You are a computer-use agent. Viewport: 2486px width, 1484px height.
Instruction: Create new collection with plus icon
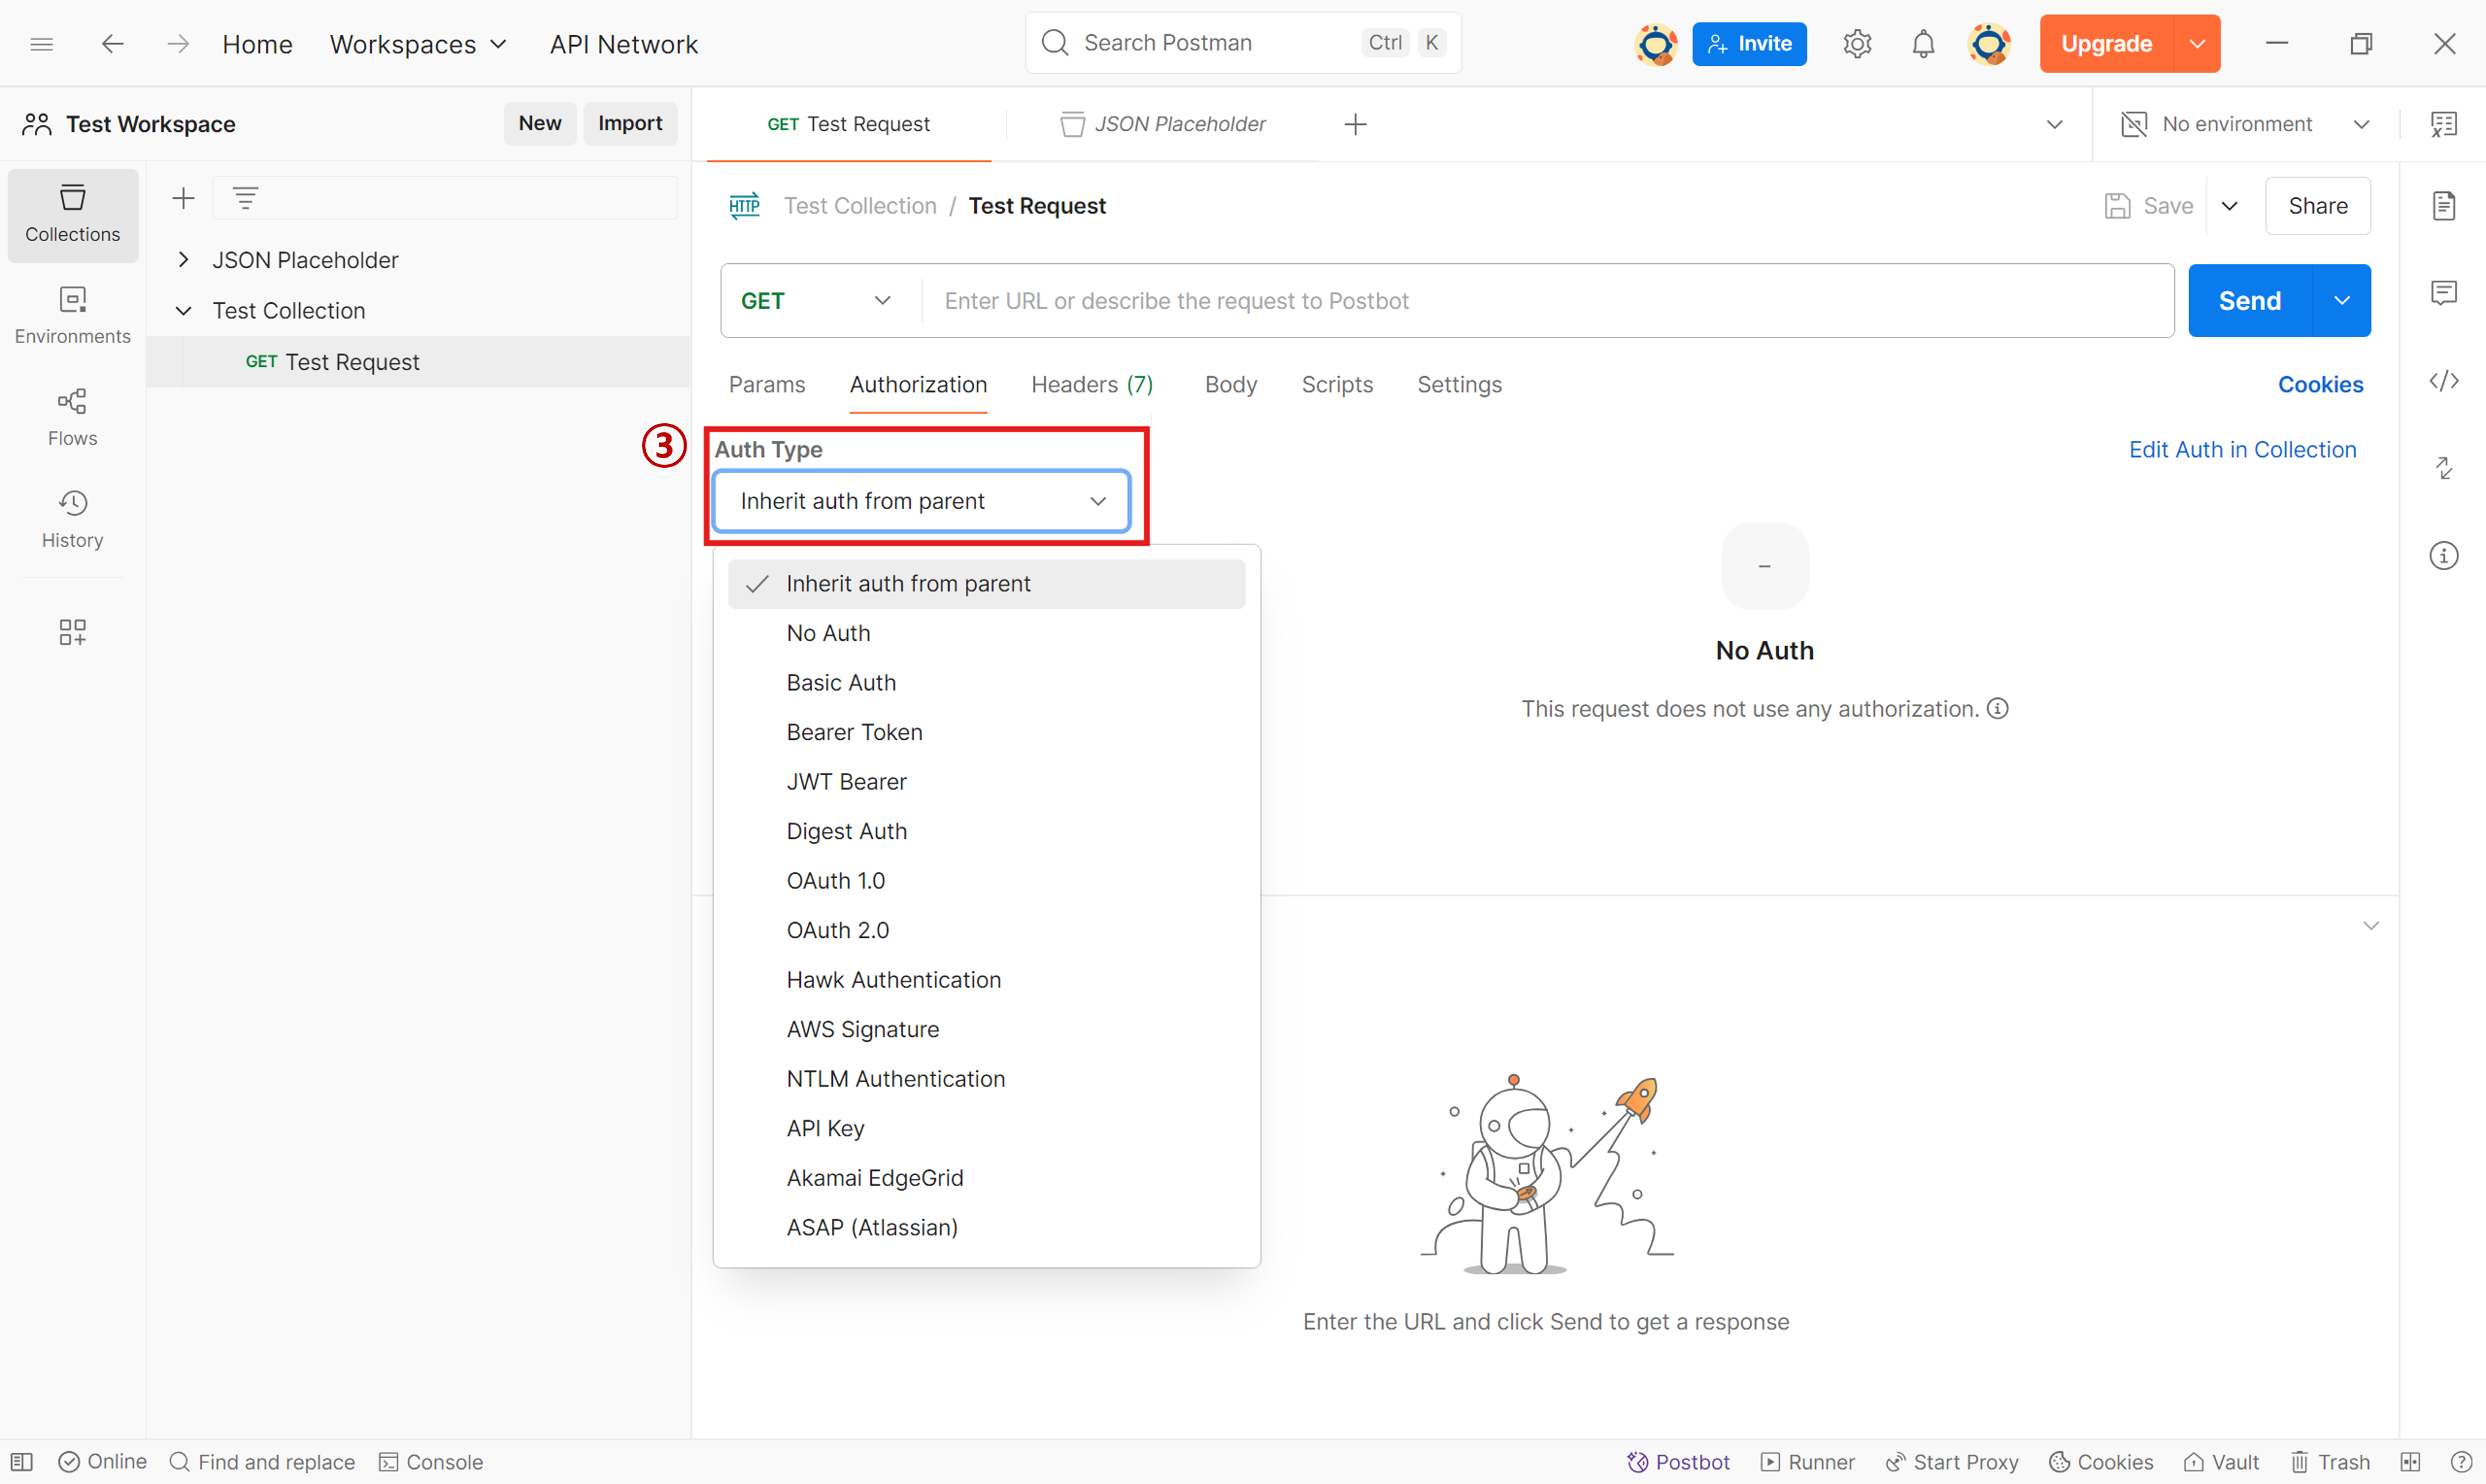tap(183, 198)
